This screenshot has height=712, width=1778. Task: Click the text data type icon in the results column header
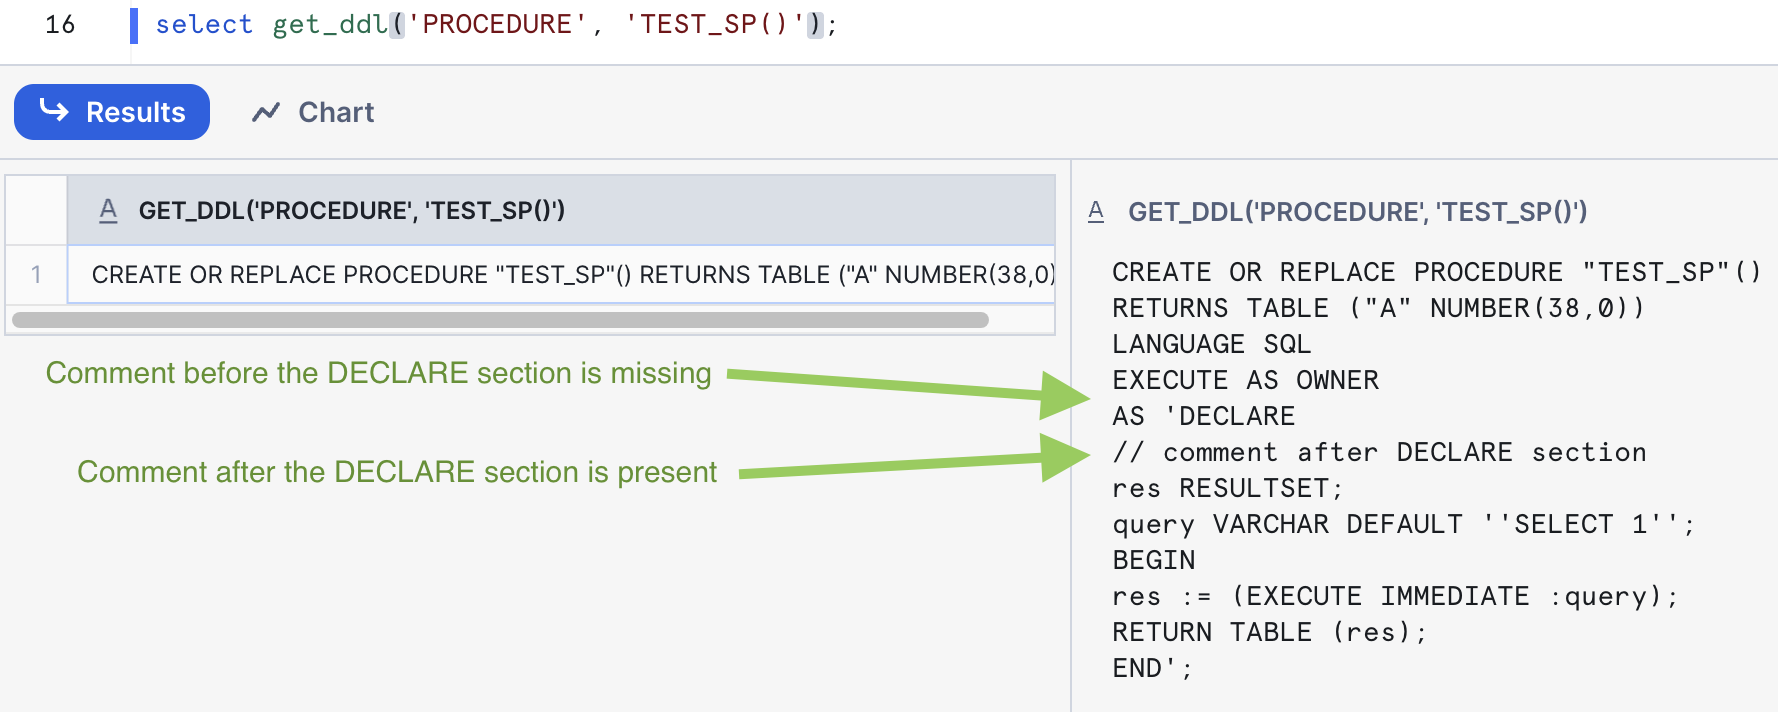click(x=108, y=211)
